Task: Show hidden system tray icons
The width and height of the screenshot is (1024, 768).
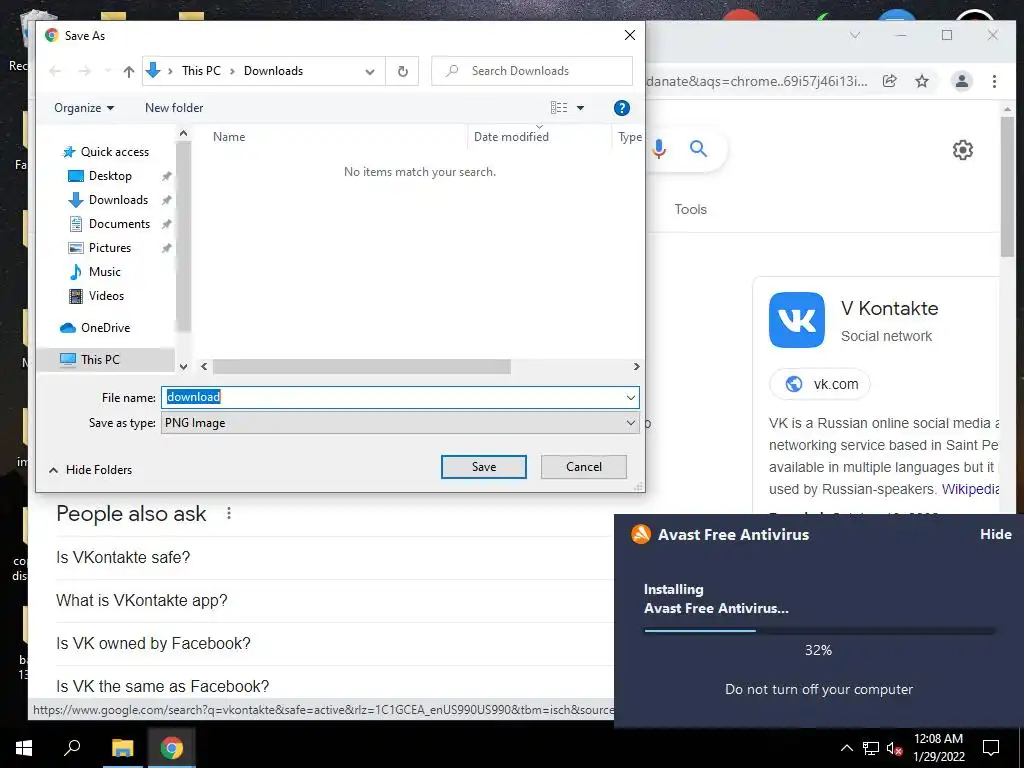Action: pos(846,748)
